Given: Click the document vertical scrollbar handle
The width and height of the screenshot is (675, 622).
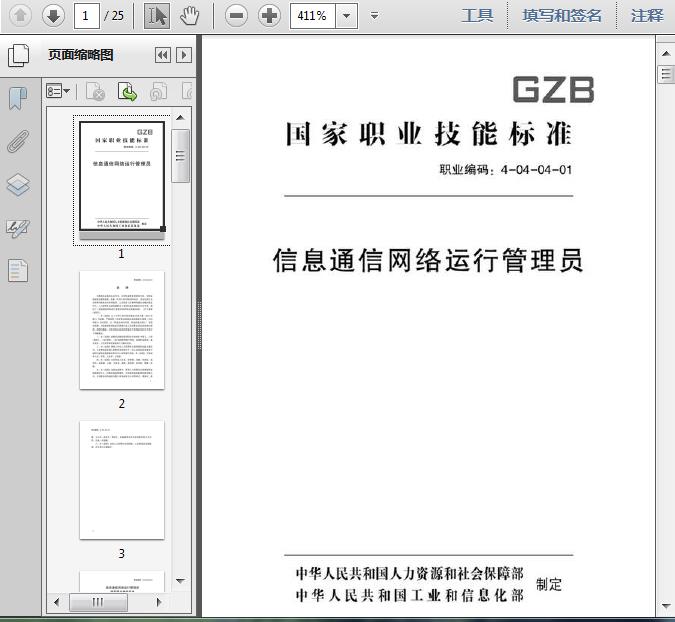Looking at the screenshot, I should tap(666, 74).
